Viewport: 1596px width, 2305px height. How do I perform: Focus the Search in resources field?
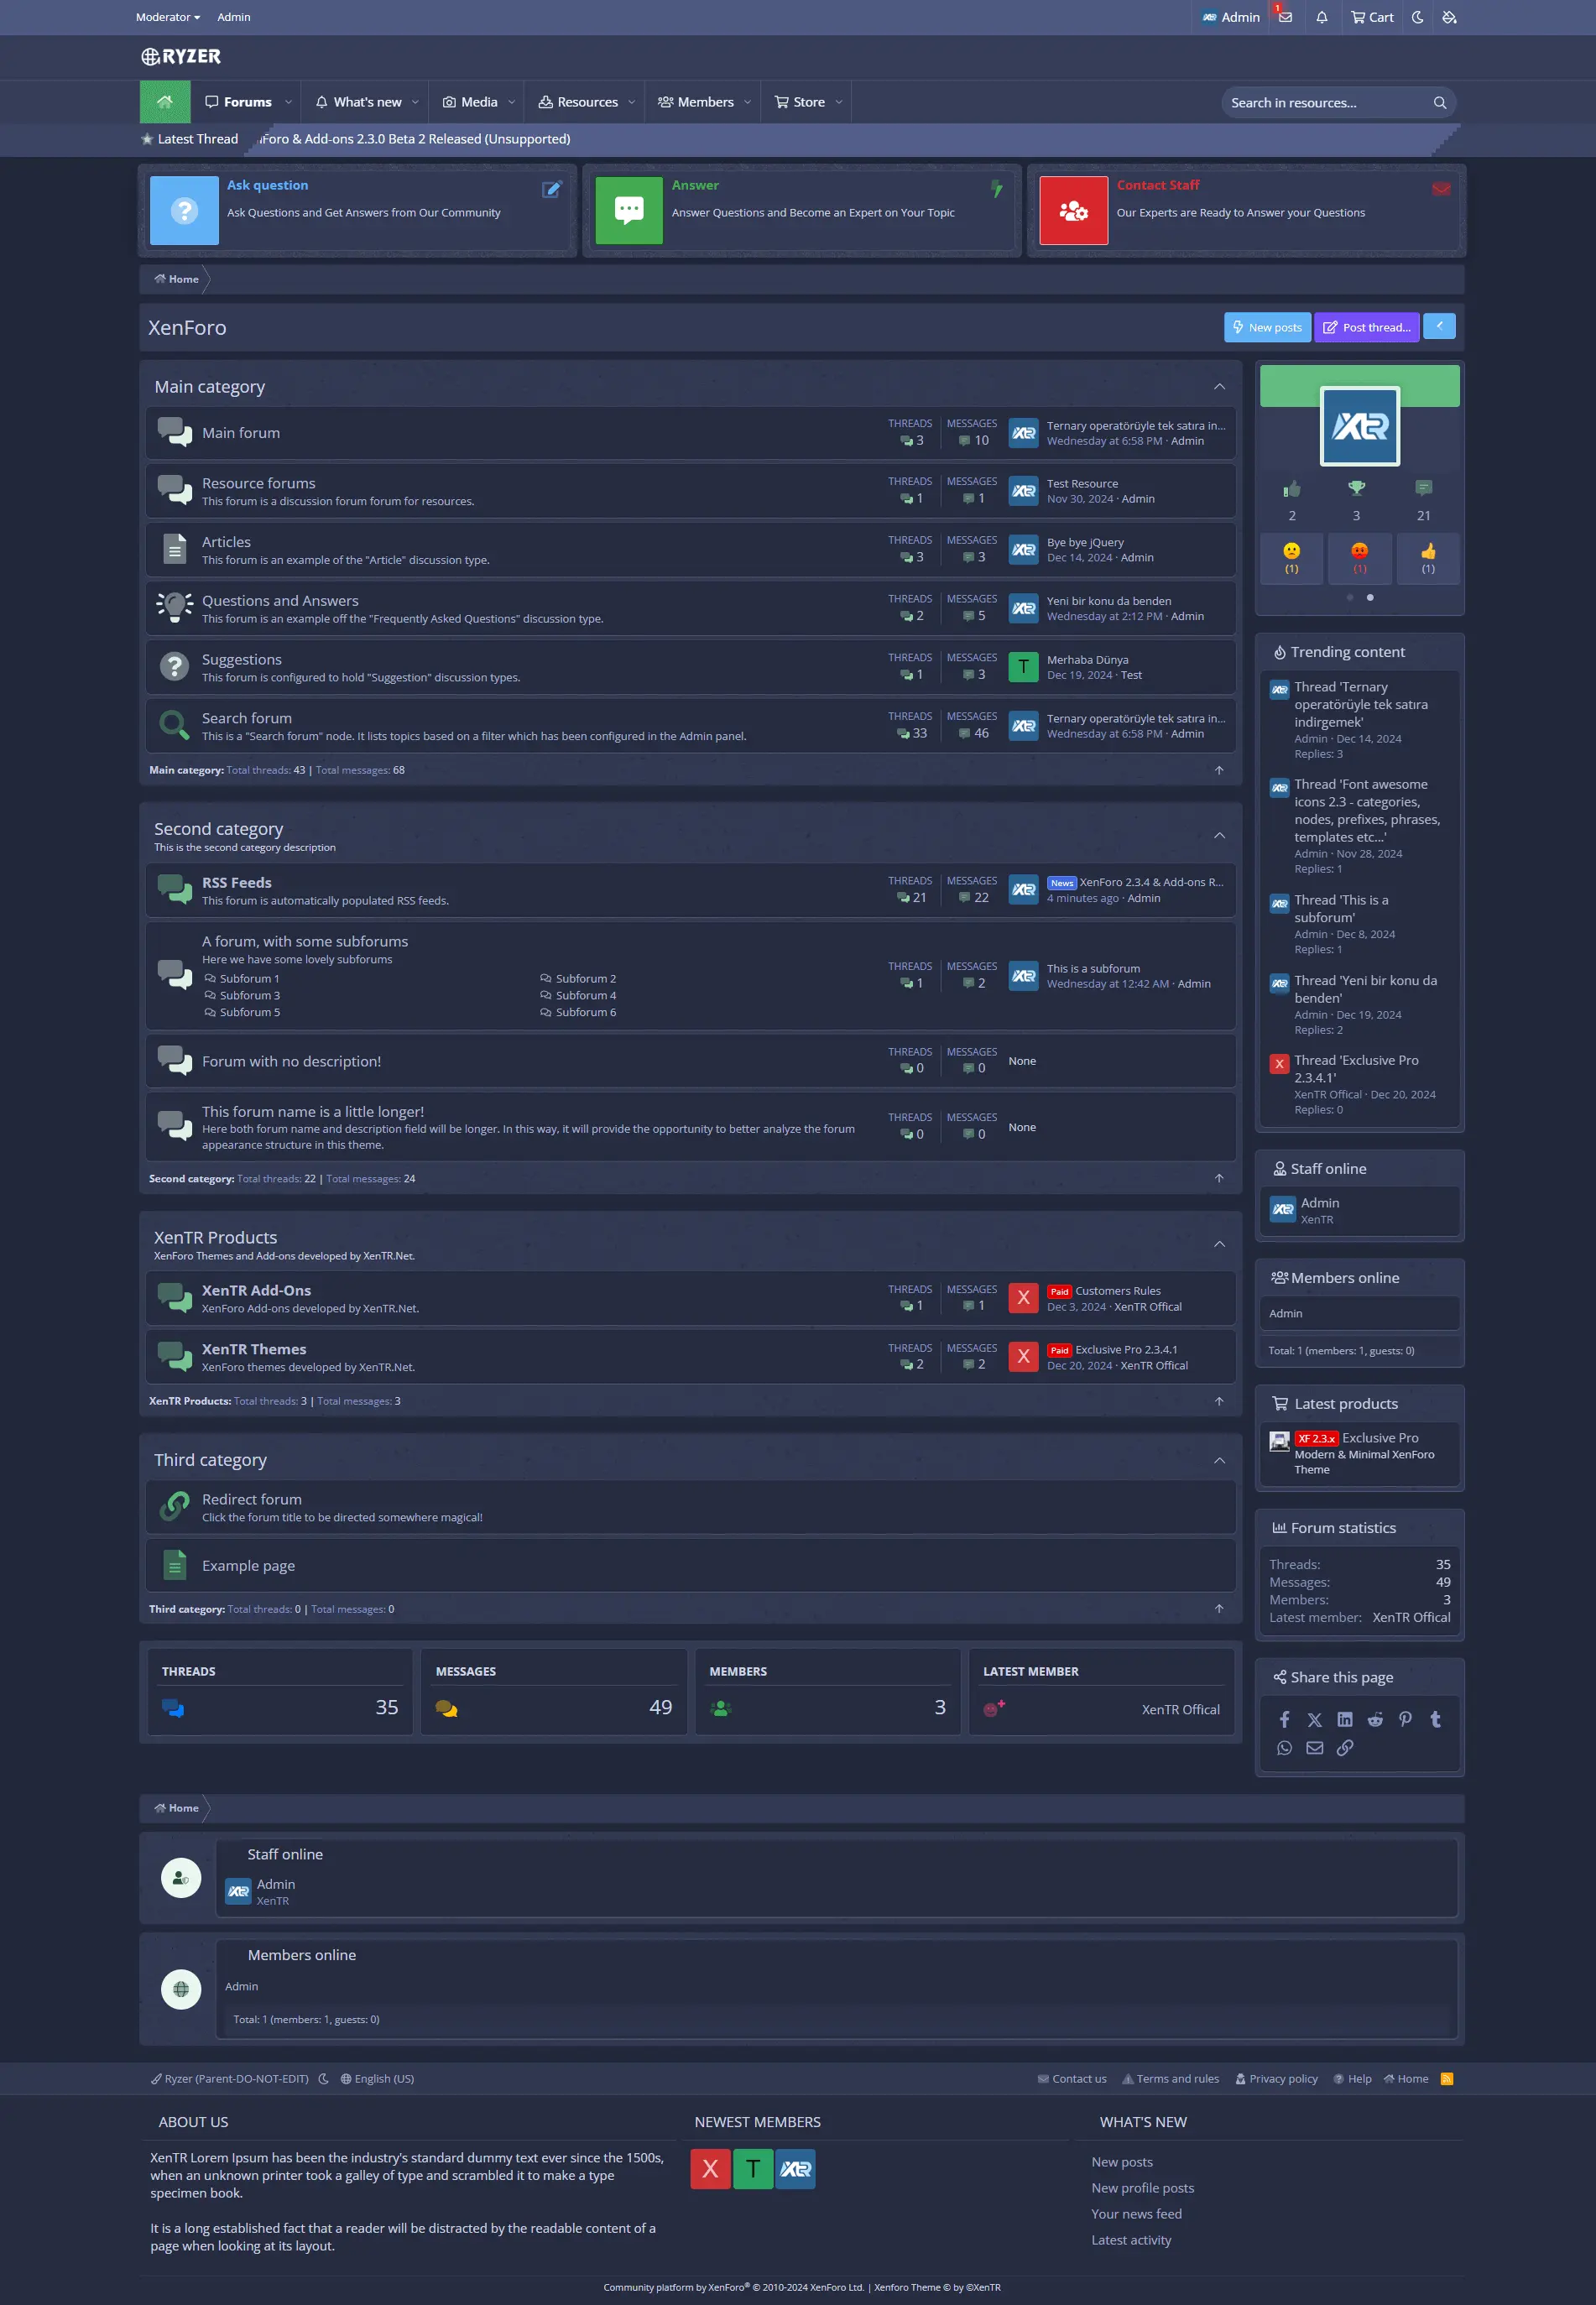1326,103
